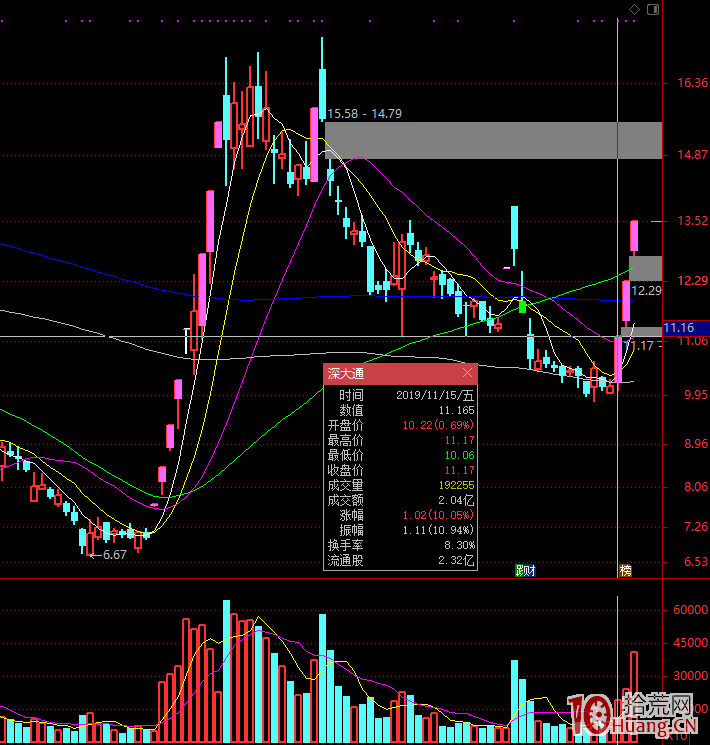Screen dimensions: 710x745
Task: Click the 涨幅 value 1.02(10.05%)
Action: 438,514
